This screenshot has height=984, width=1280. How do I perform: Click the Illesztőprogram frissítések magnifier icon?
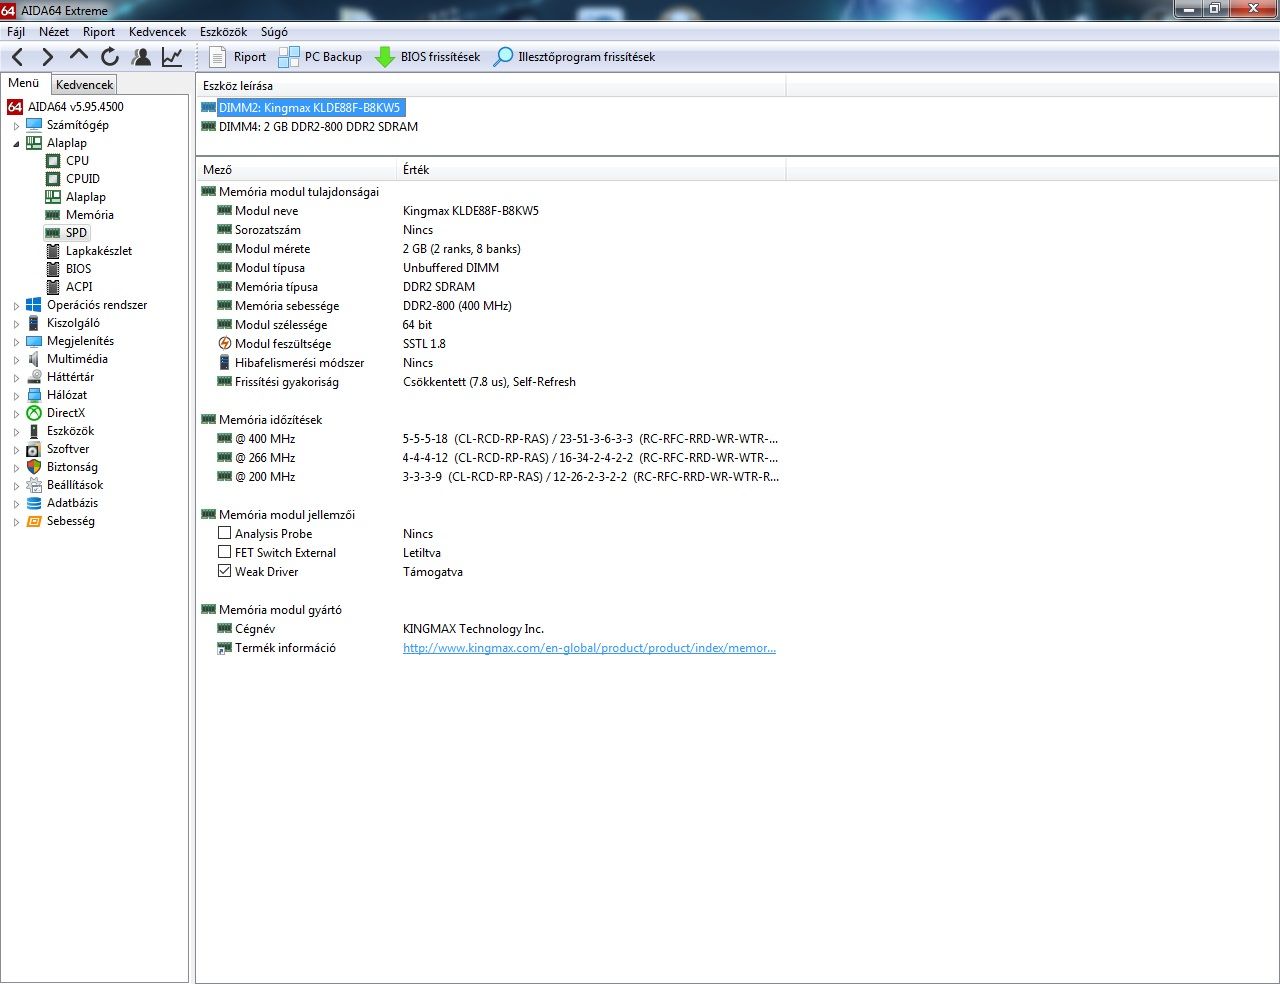(504, 57)
